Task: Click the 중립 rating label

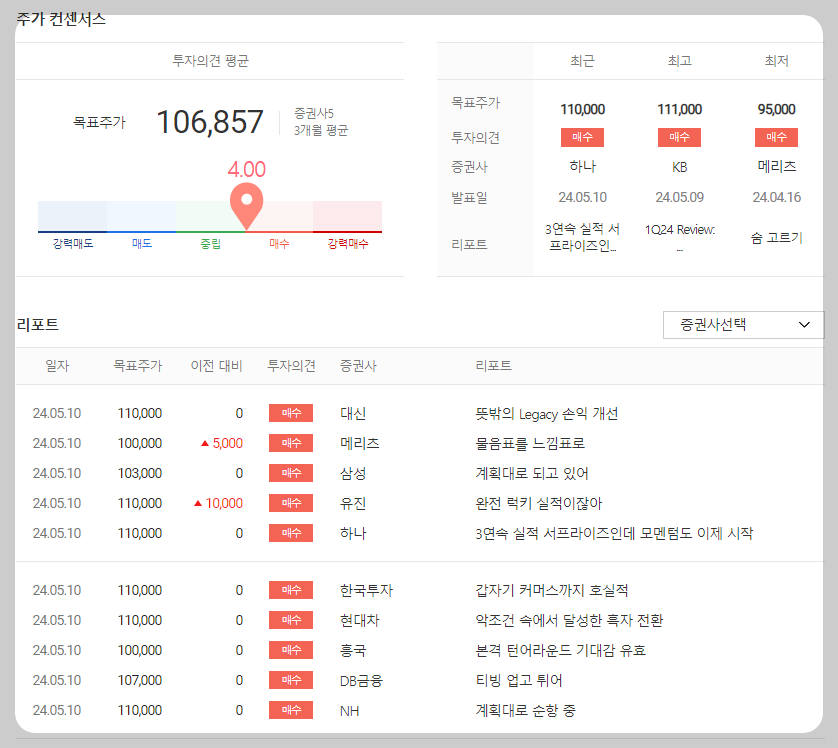Action: coord(211,244)
